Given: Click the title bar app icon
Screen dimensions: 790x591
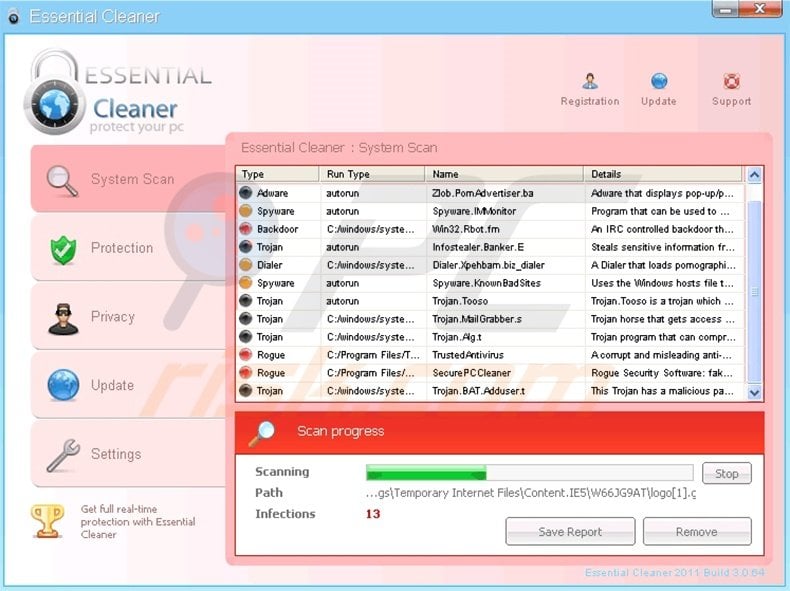Looking at the screenshot, I should tap(14, 17).
